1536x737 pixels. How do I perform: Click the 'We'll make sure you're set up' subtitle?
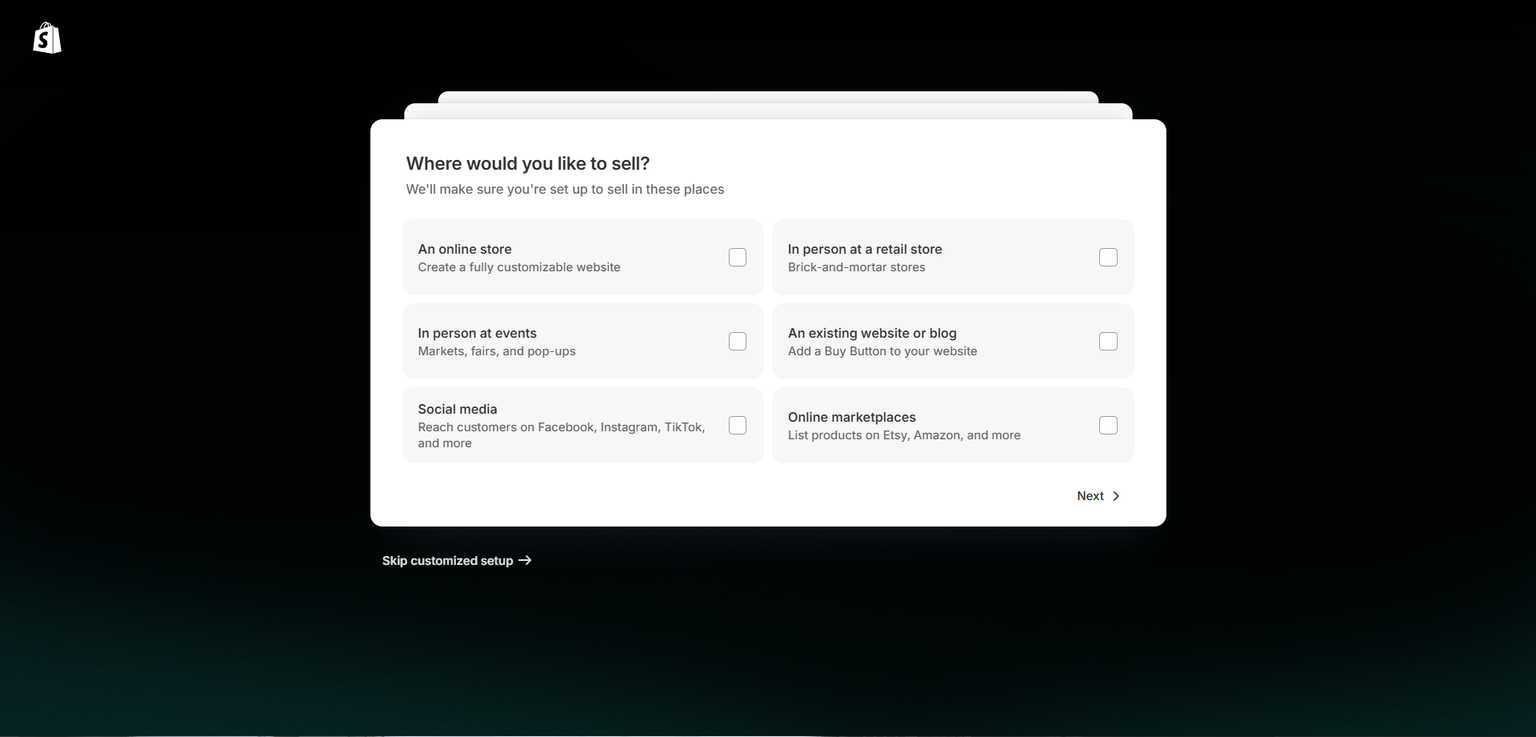[565, 189]
